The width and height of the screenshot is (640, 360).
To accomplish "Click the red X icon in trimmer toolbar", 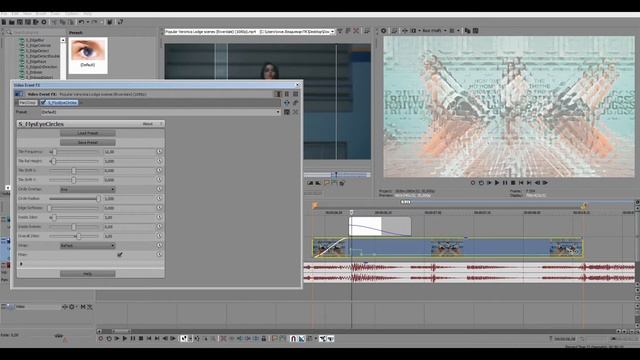I will point(356,31).
